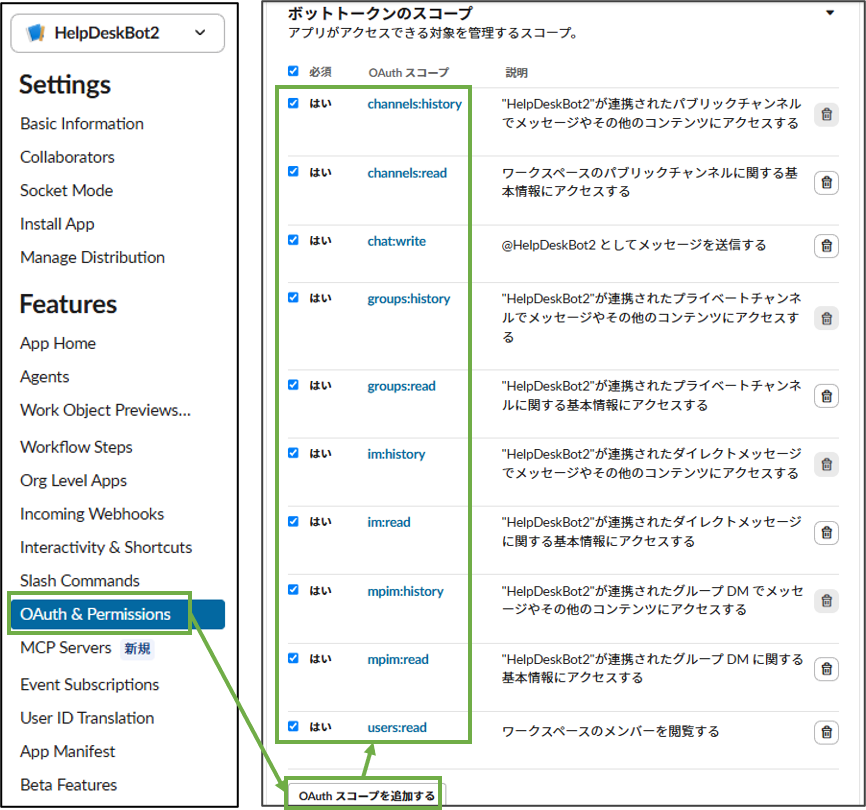Screen dimensions: 866x810
Task: Open Manage Distribution page
Action: 92,257
